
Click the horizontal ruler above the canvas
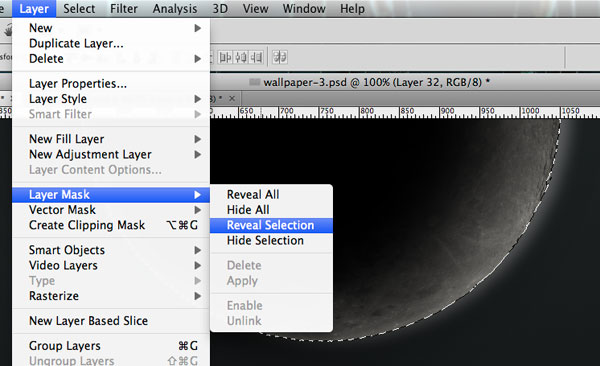click(x=405, y=113)
